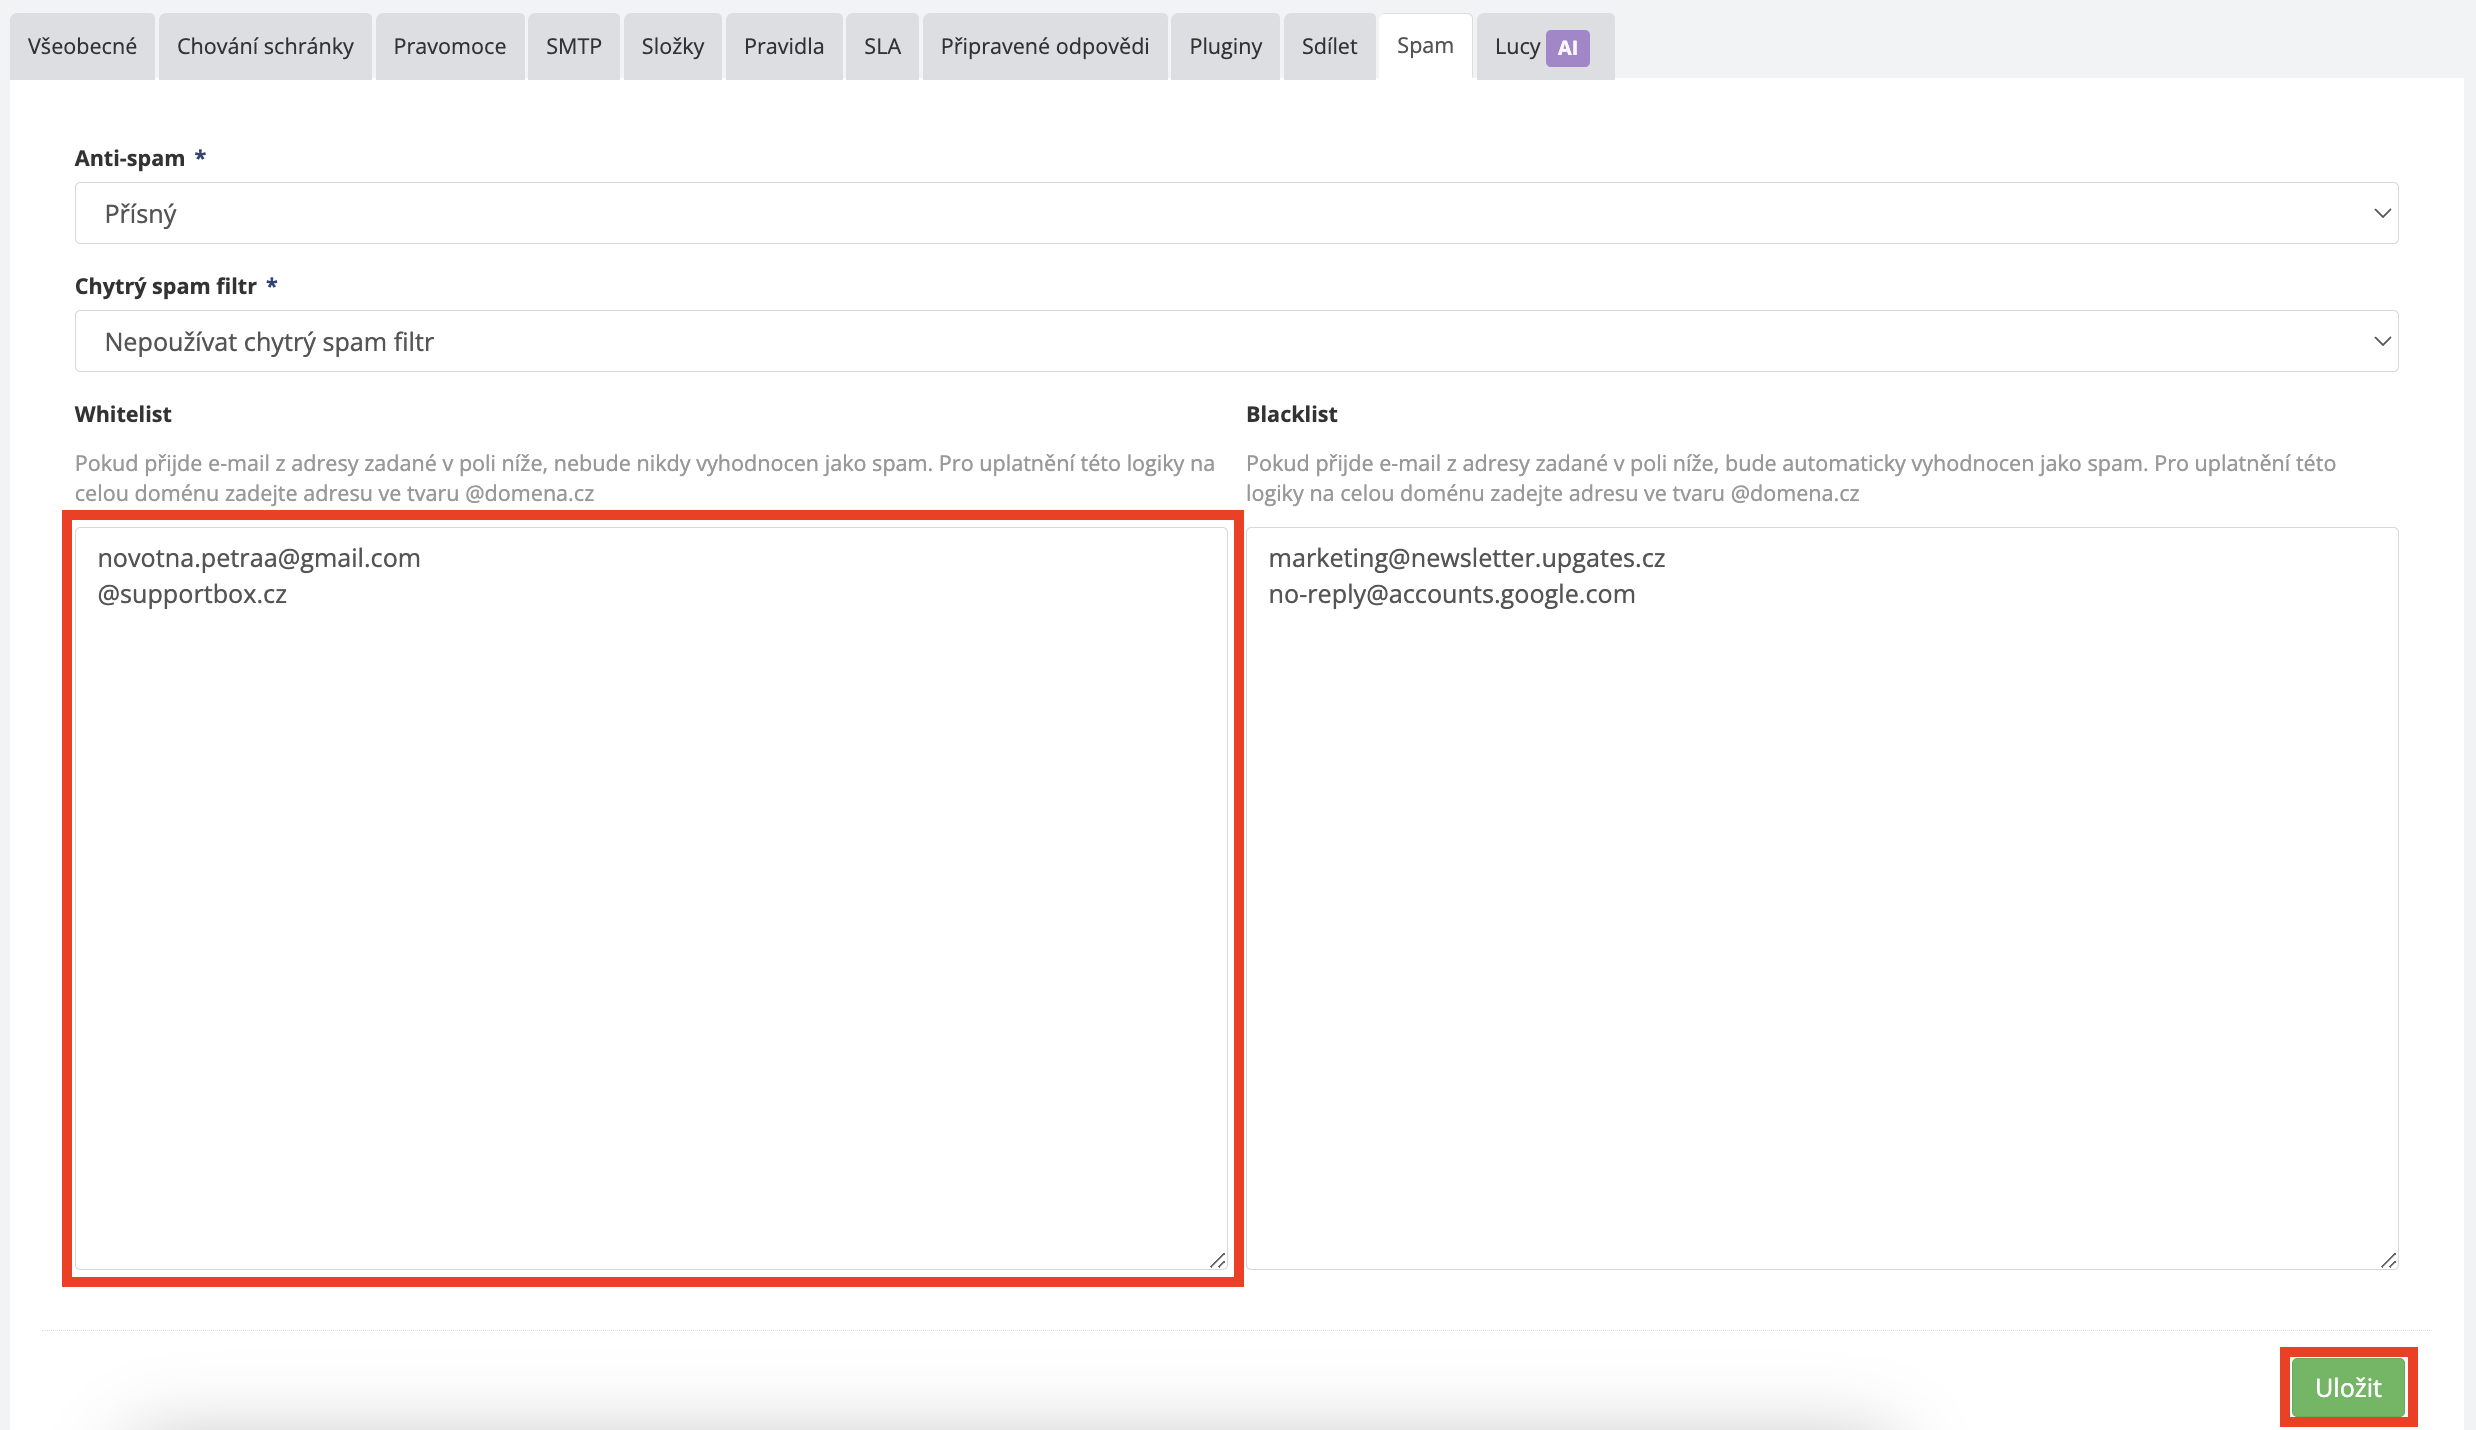
Task: Go to the SMTP tab
Action: (573, 46)
